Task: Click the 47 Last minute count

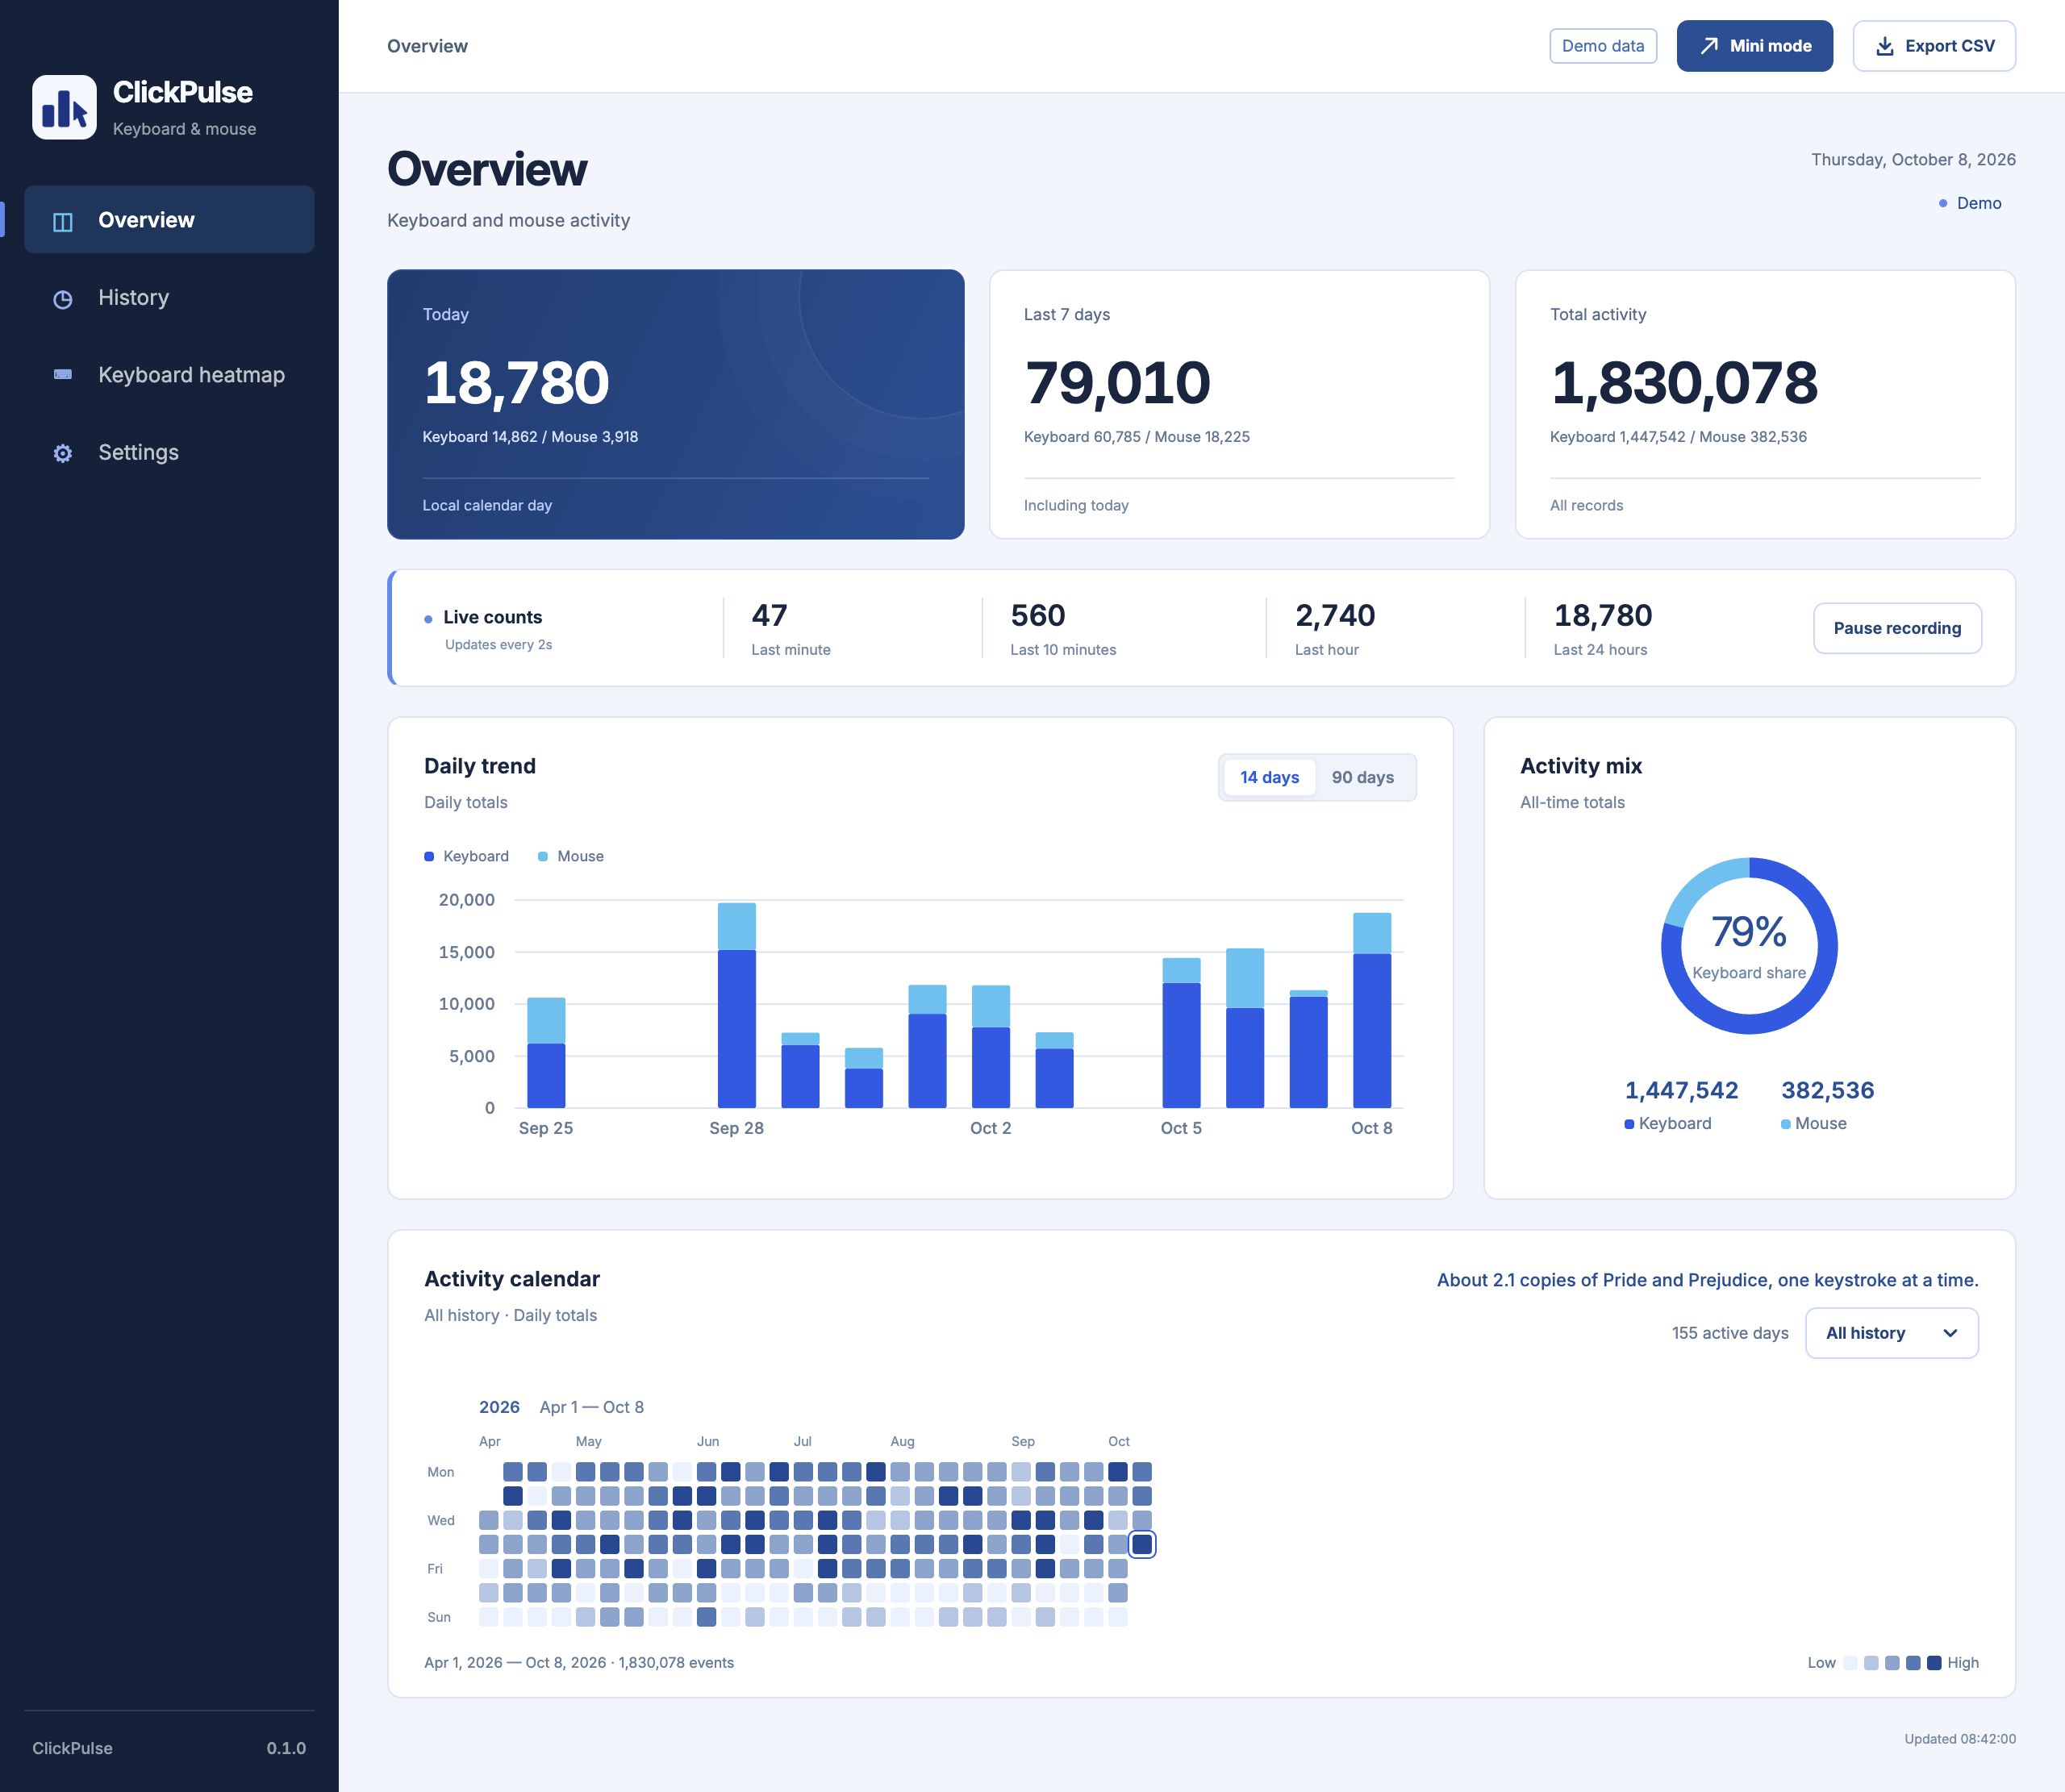Action: click(769, 616)
